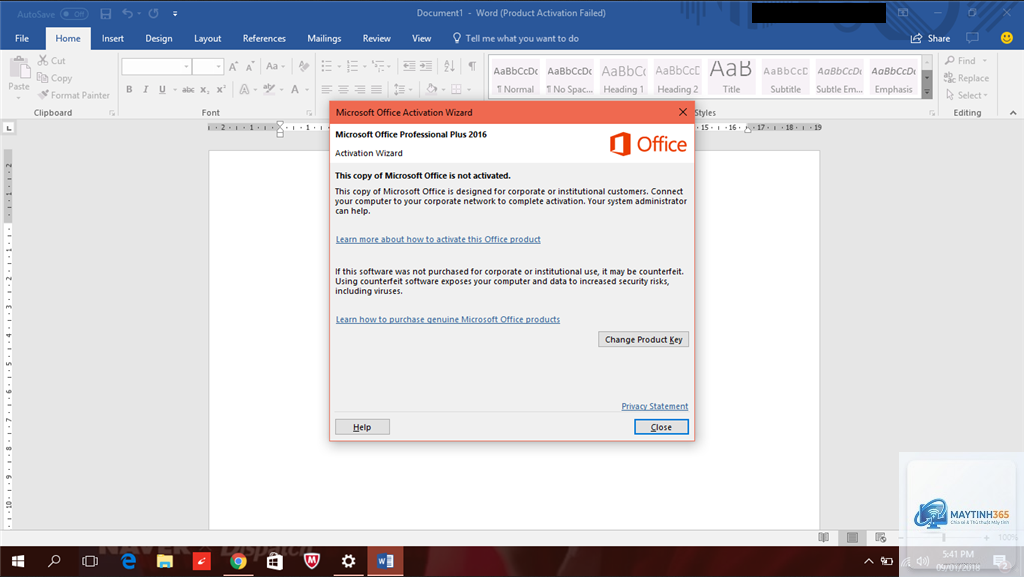
Task: Click the Text Highlight Color button
Action: coord(268,89)
